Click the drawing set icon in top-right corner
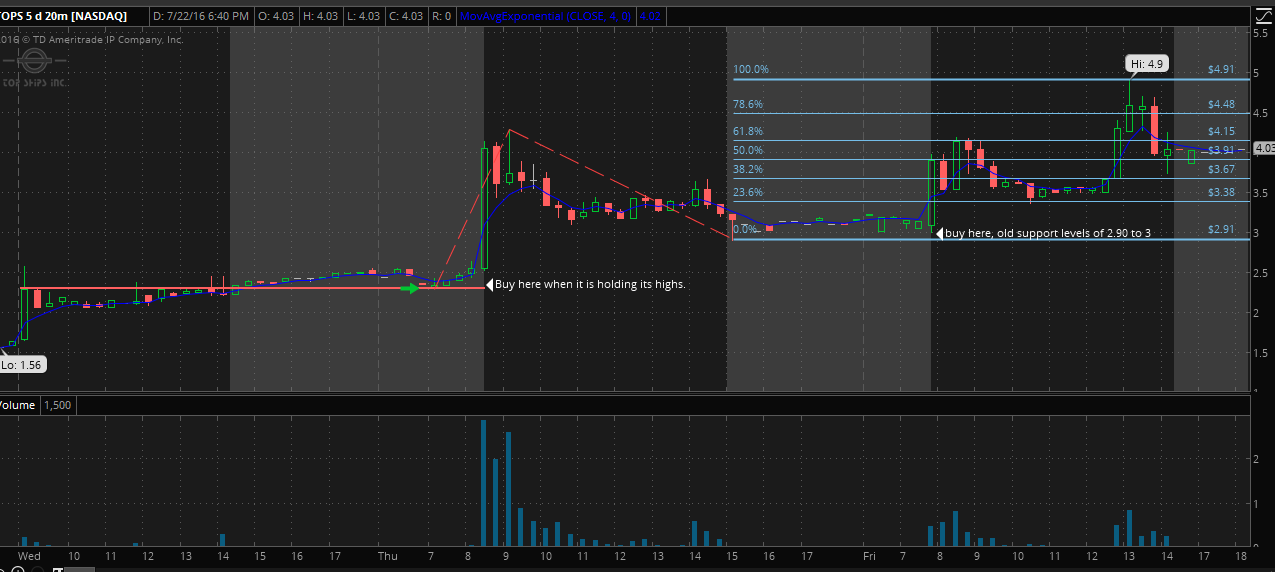The width and height of the screenshot is (1275, 572). (1264, 14)
